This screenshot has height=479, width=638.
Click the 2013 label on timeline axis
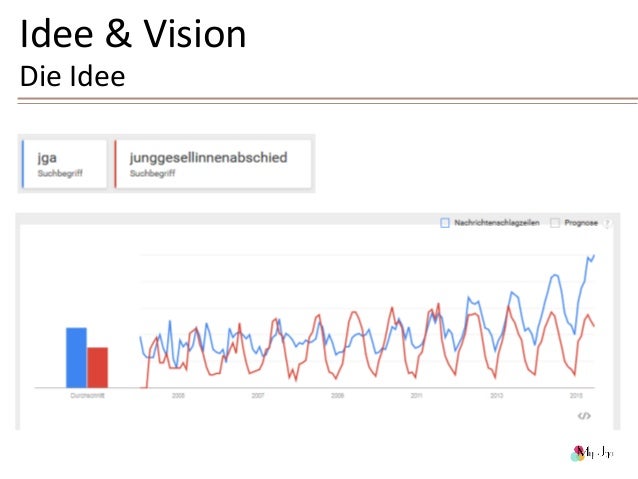coord(496,395)
